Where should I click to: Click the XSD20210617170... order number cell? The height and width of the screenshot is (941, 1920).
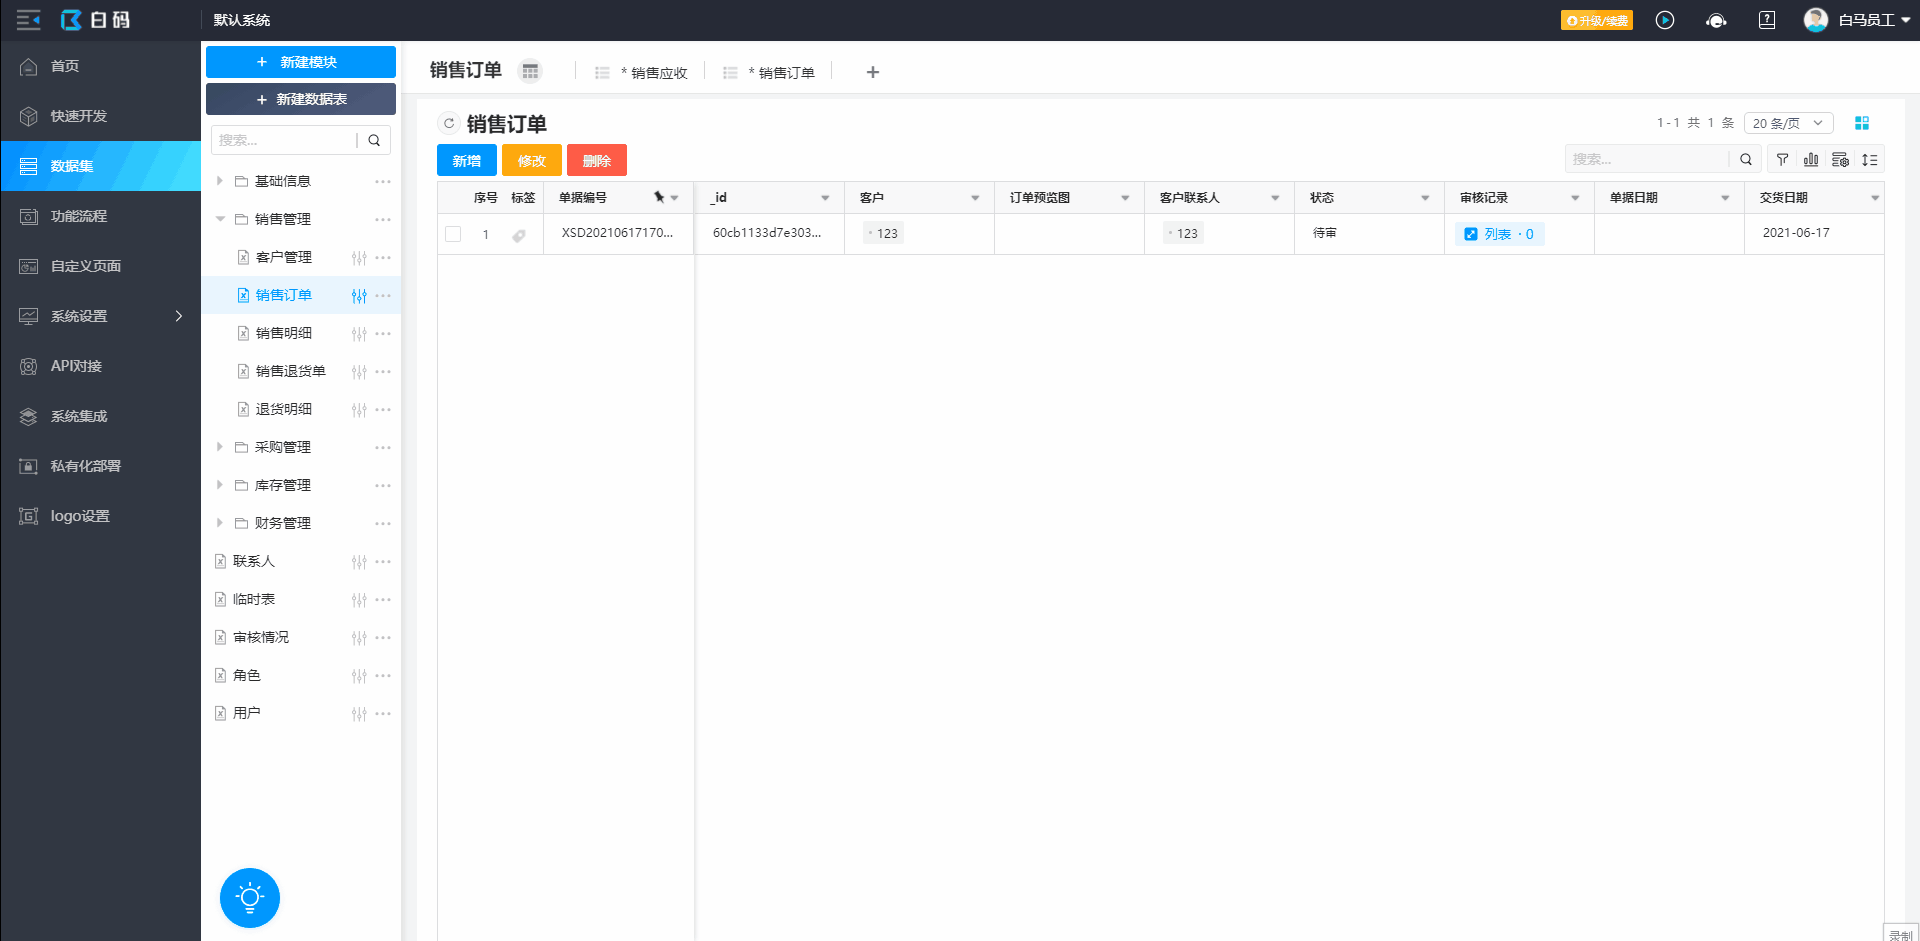[x=618, y=233]
